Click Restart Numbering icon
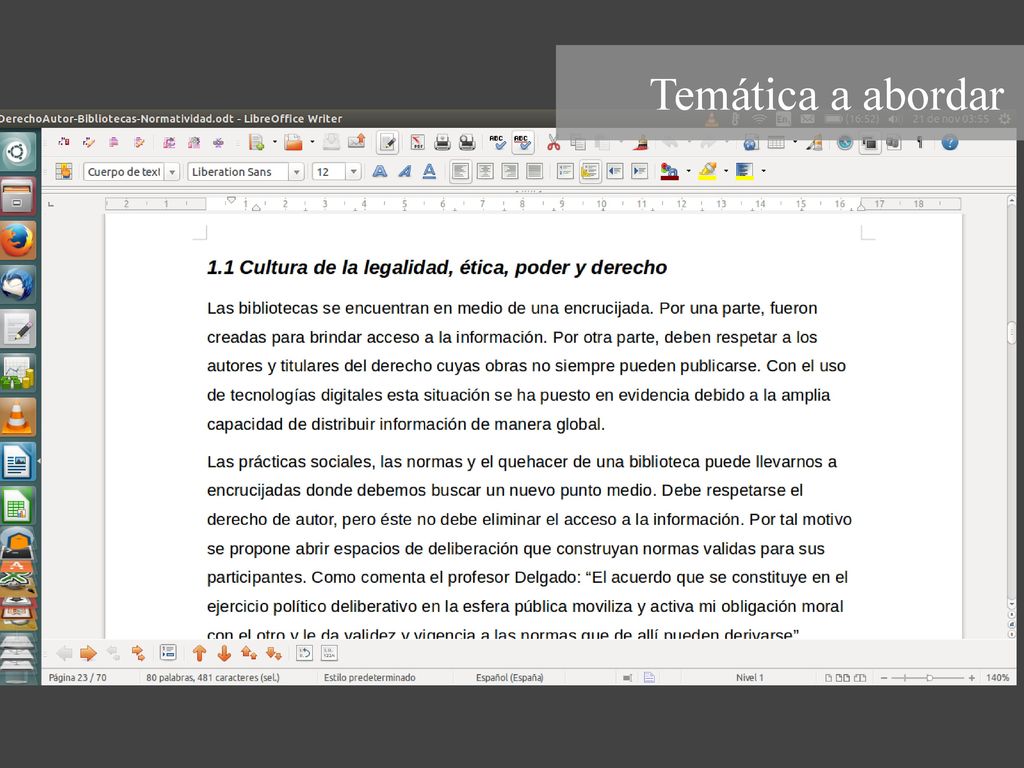Image resolution: width=1024 pixels, height=768 pixels. tap(304, 652)
